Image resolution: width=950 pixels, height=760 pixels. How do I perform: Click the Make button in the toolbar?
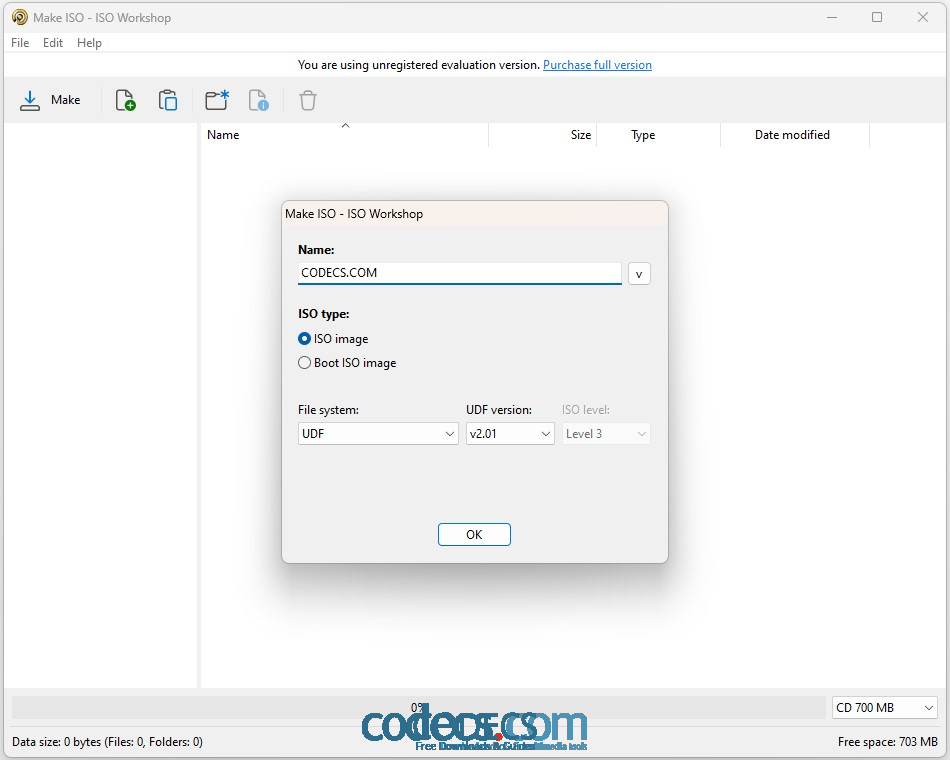tap(50, 100)
